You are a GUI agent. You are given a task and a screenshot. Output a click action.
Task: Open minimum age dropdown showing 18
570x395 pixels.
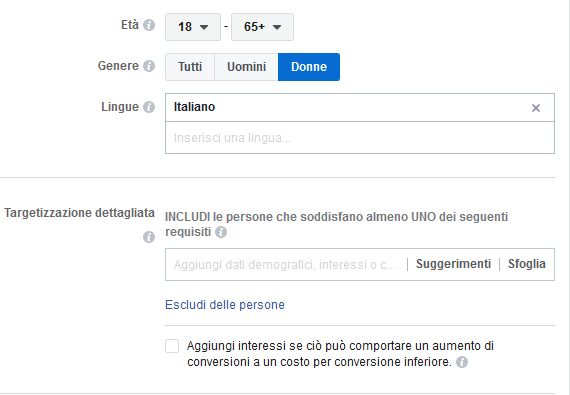point(193,27)
